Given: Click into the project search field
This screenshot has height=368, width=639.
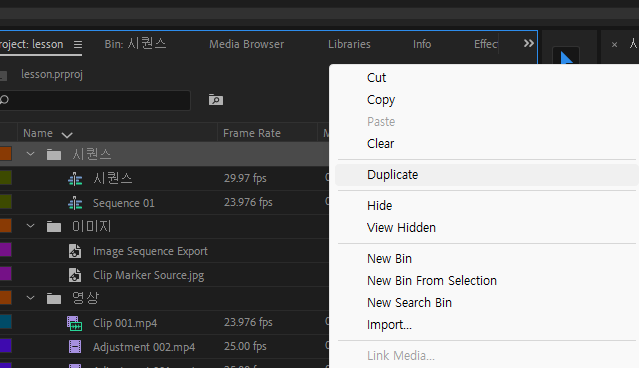Looking at the screenshot, I should (x=95, y=100).
